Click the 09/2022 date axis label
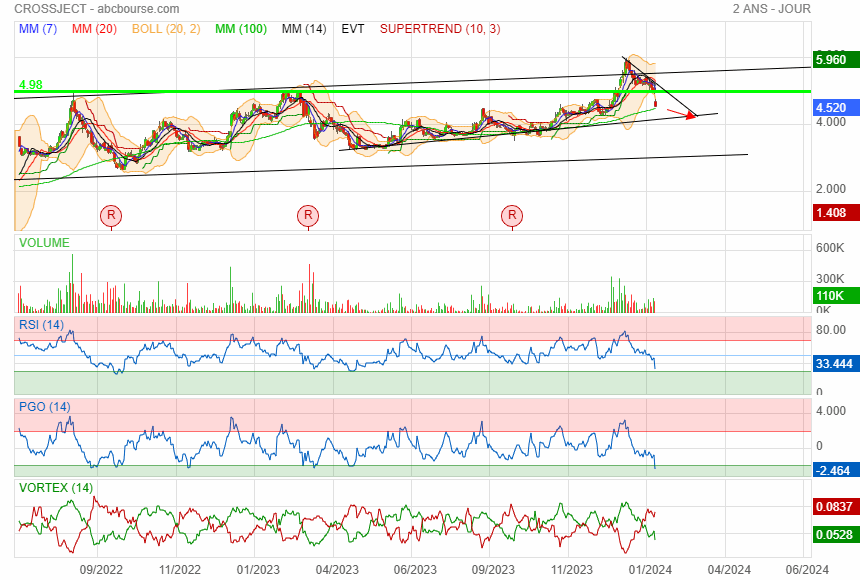 (x=101, y=570)
